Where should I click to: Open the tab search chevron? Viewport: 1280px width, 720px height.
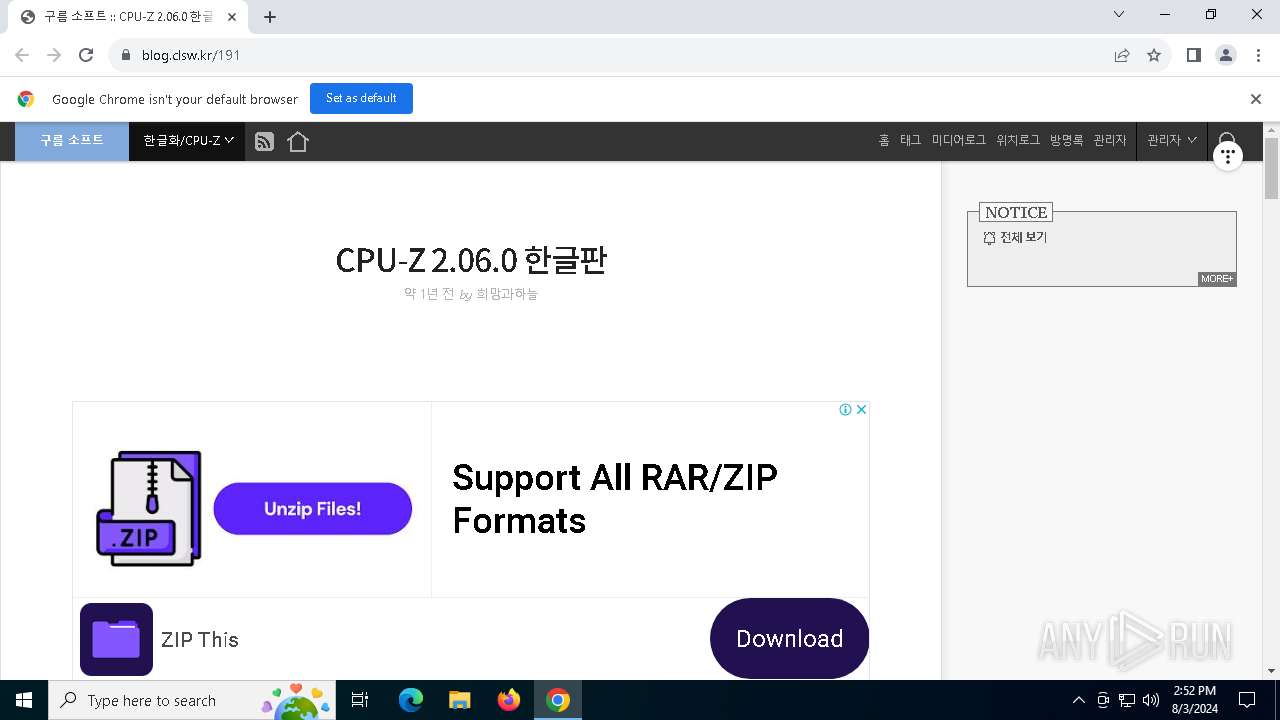click(1119, 15)
